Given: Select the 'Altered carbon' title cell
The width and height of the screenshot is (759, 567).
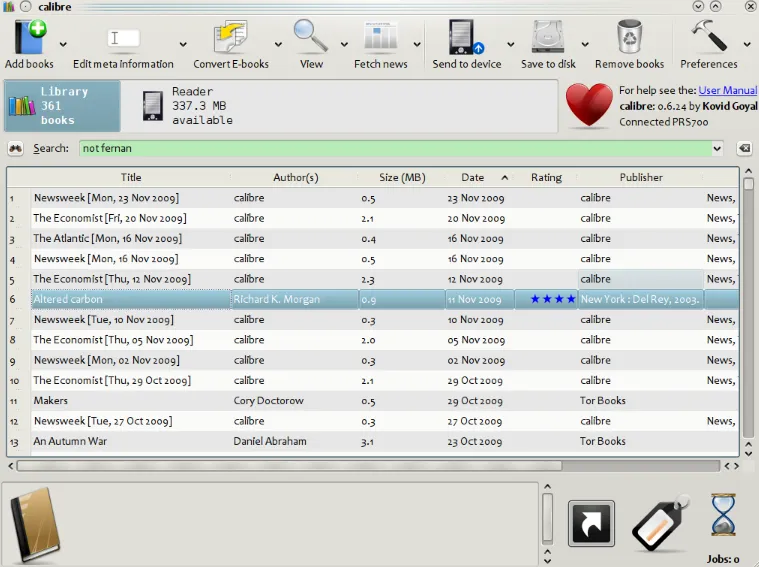Looking at the screenshot, I should [x=131, y=299].
